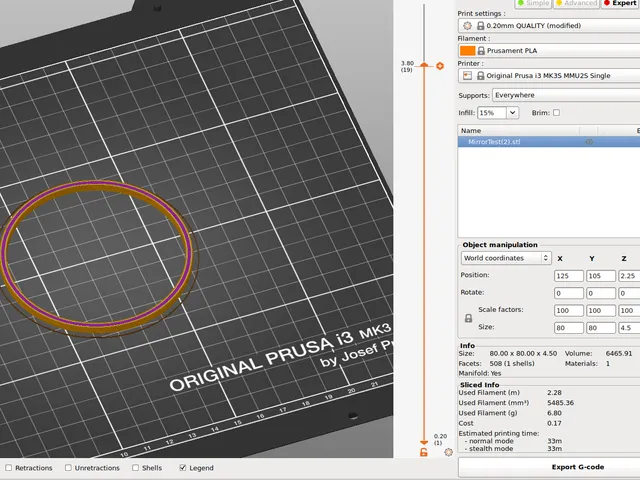
Task: Click the upper layer slider thumb at 3.80
Action: click(424, 65)
